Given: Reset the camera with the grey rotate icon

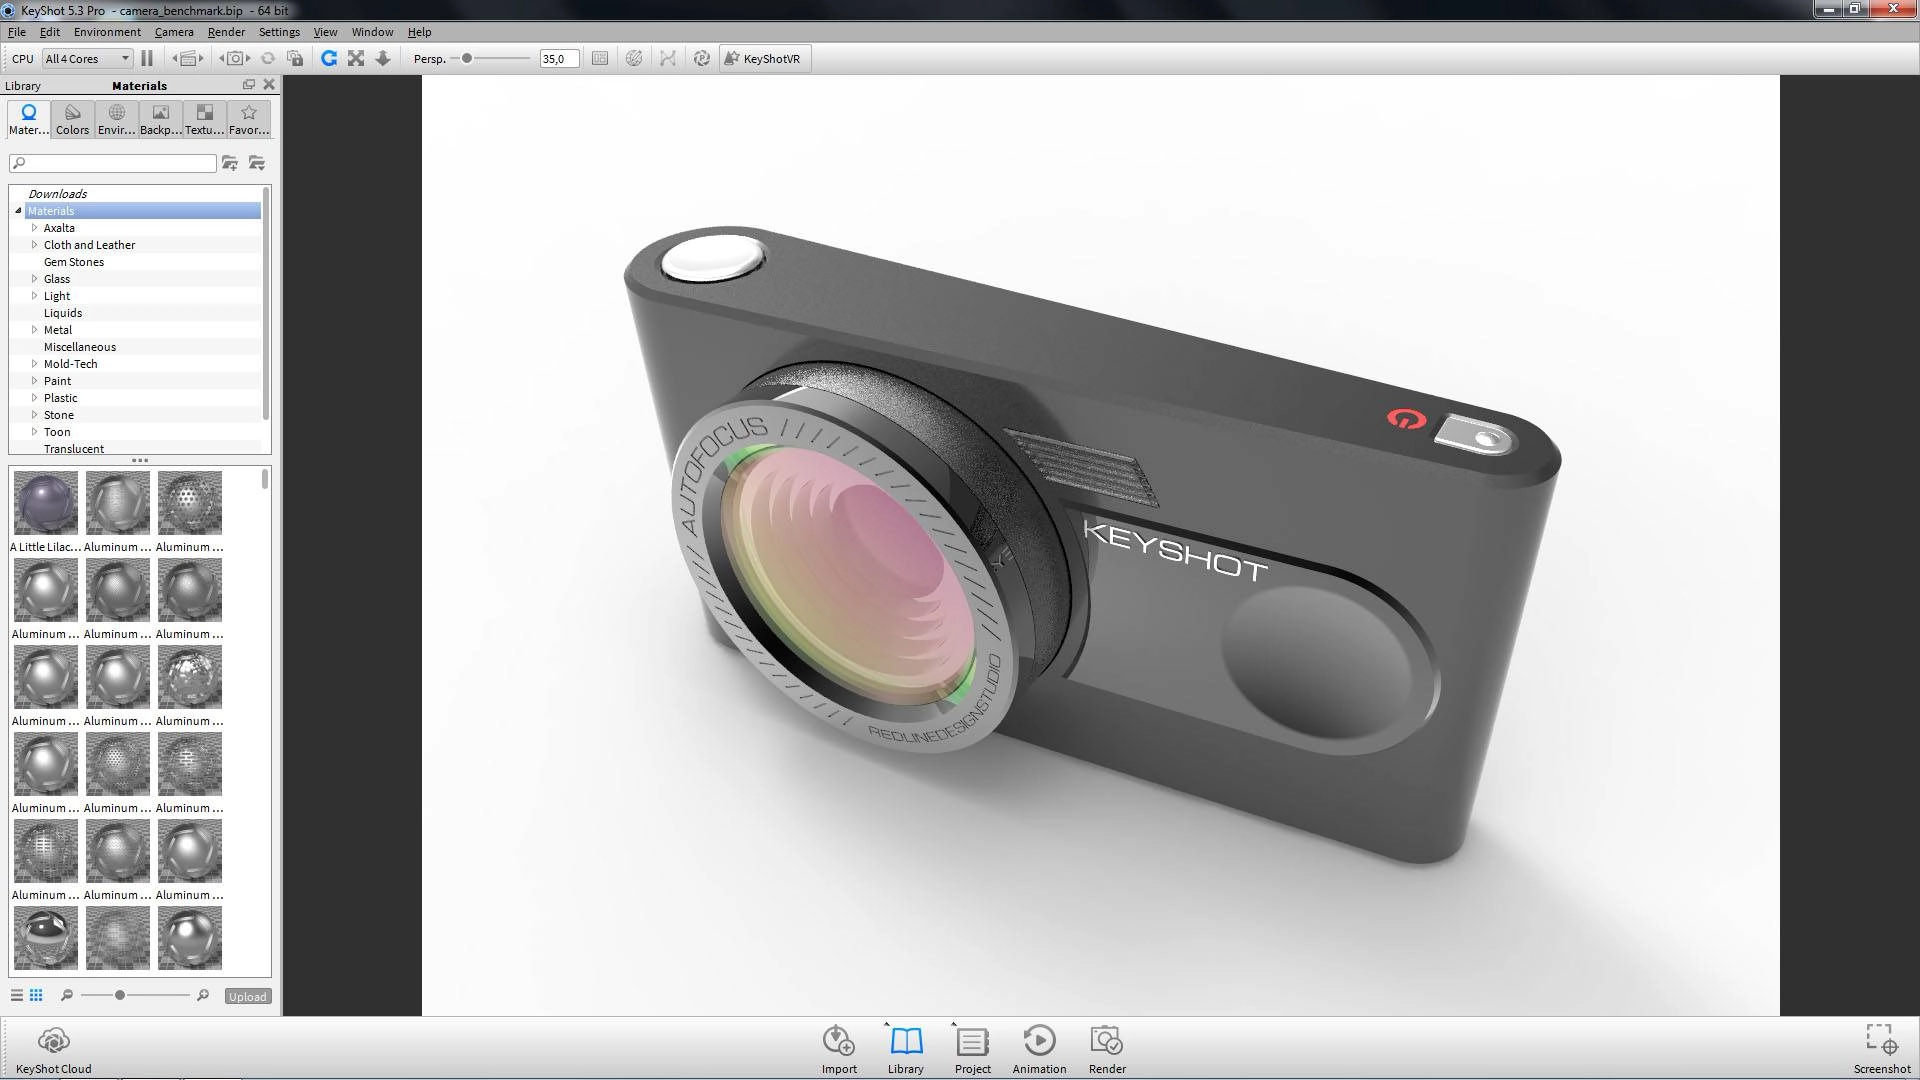Looking at the screenshot, I should (268, 59).
